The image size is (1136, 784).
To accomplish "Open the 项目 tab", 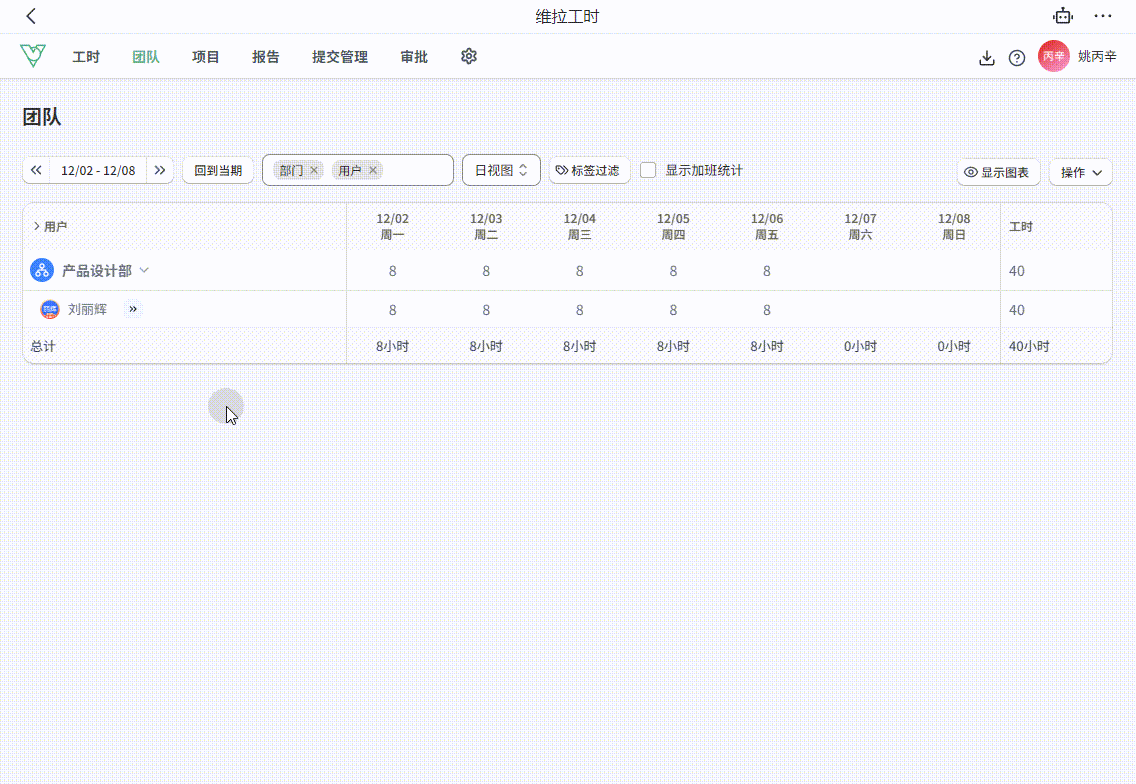I will coord(206,57).
